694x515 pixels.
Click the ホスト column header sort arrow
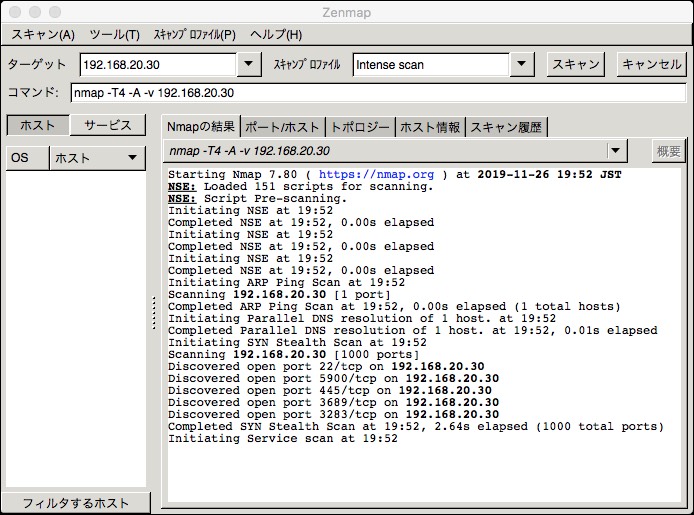131,158
